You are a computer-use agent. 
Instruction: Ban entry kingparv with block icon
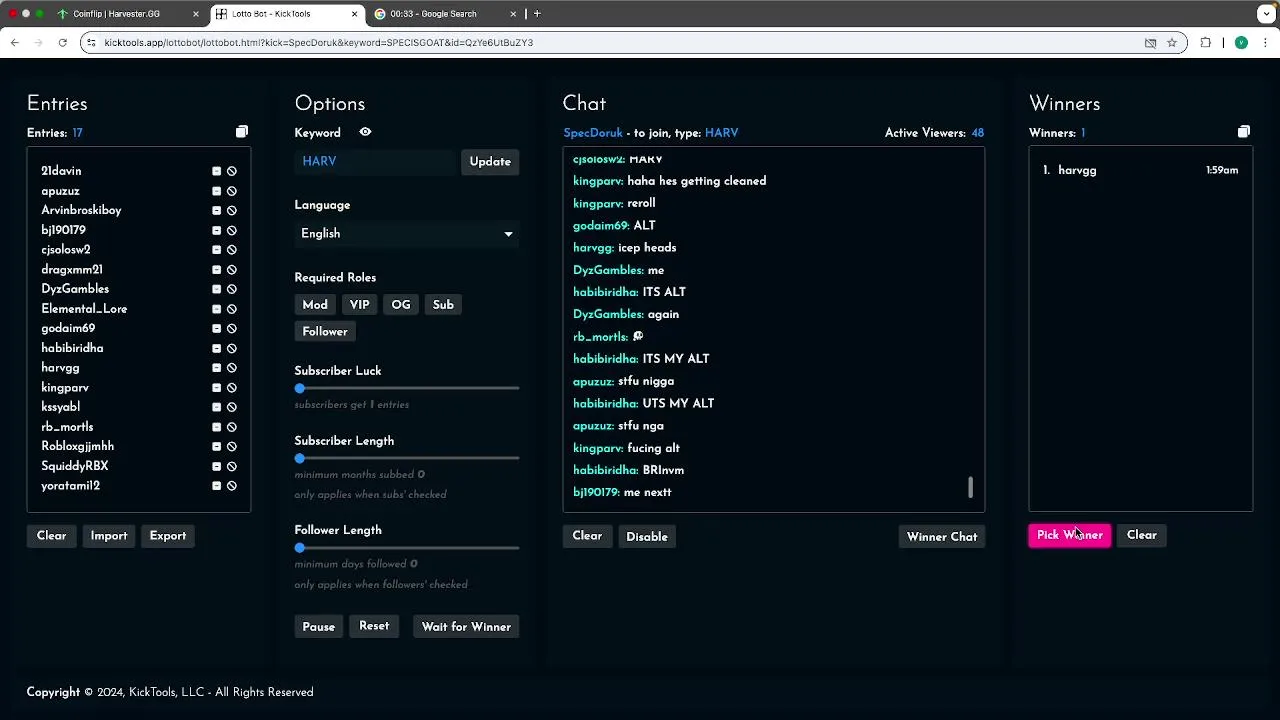pos(232,388)
